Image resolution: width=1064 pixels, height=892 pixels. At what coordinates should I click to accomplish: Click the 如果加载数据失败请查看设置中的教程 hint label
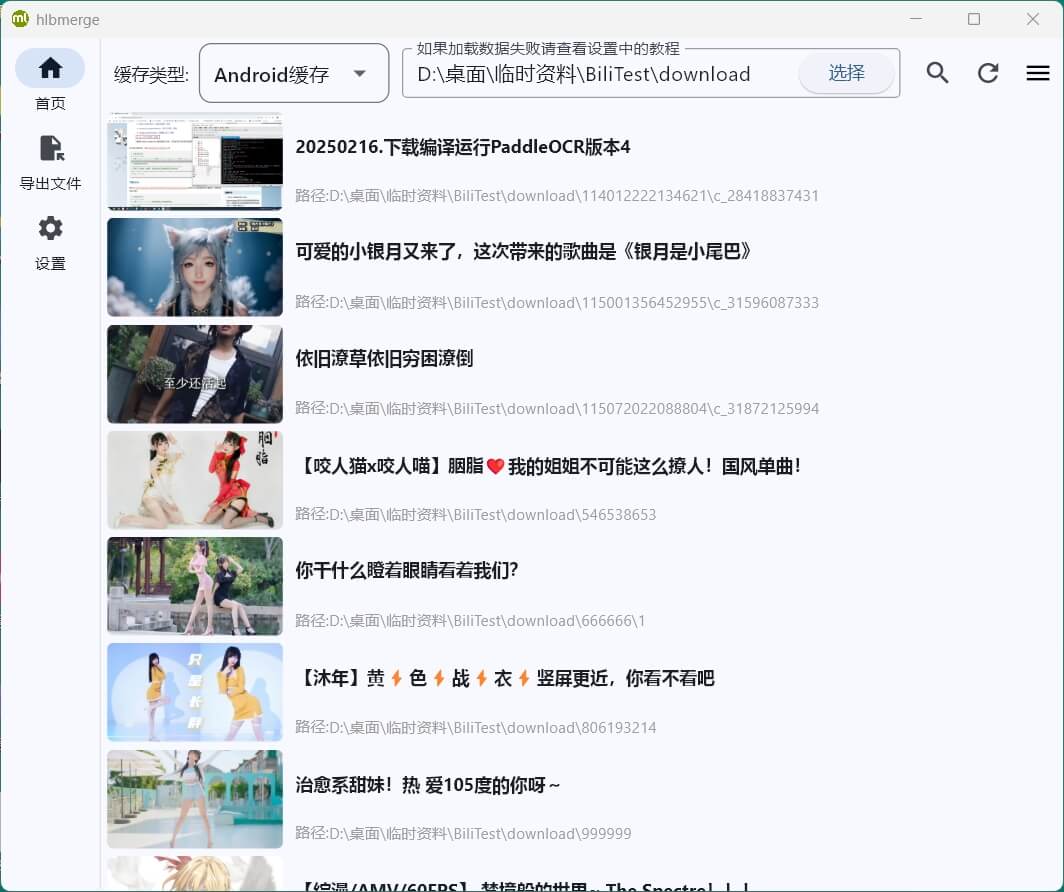point(548,49)
